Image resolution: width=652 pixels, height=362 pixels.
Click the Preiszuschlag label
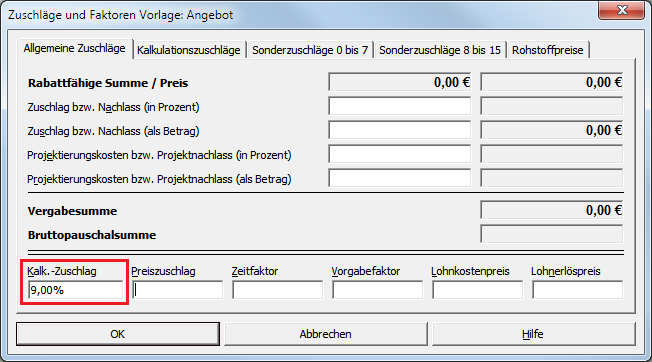tap(163, 271)
